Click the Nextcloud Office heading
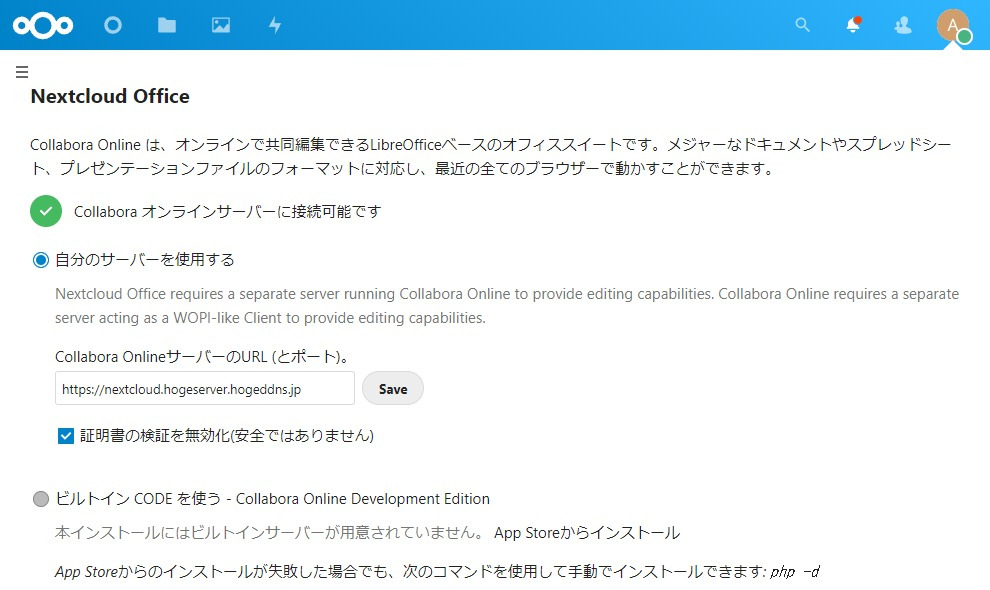 click(x=110, y=96)
